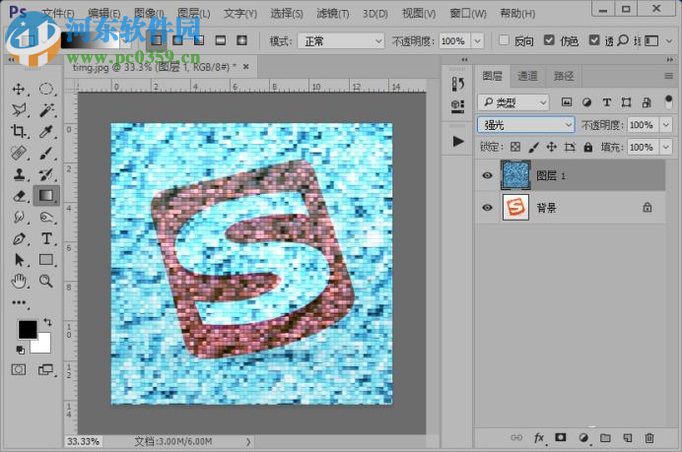682x452 pixels.
Task: Pick the Eyedropper tool
Action: pos(46,131)
